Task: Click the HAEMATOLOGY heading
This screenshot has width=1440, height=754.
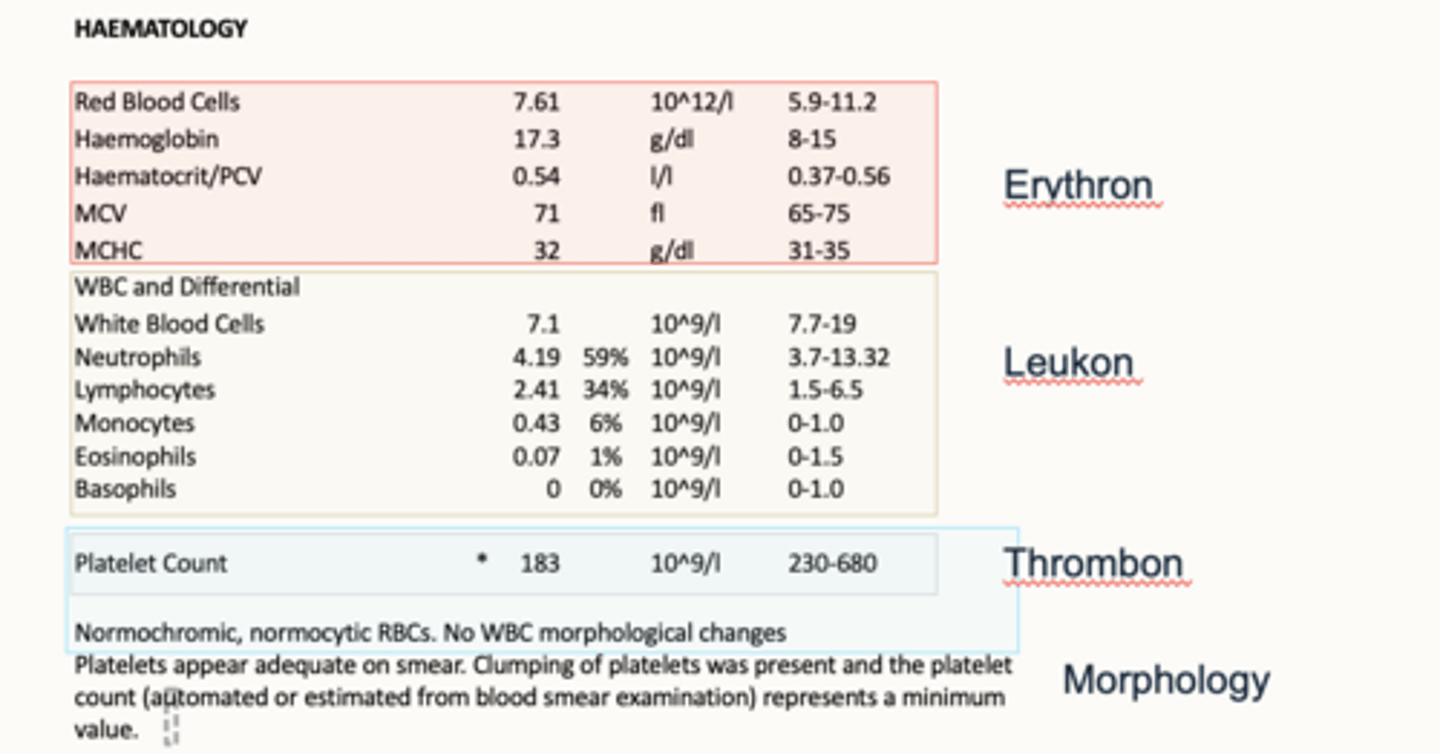Action: (x=160, y=29)
